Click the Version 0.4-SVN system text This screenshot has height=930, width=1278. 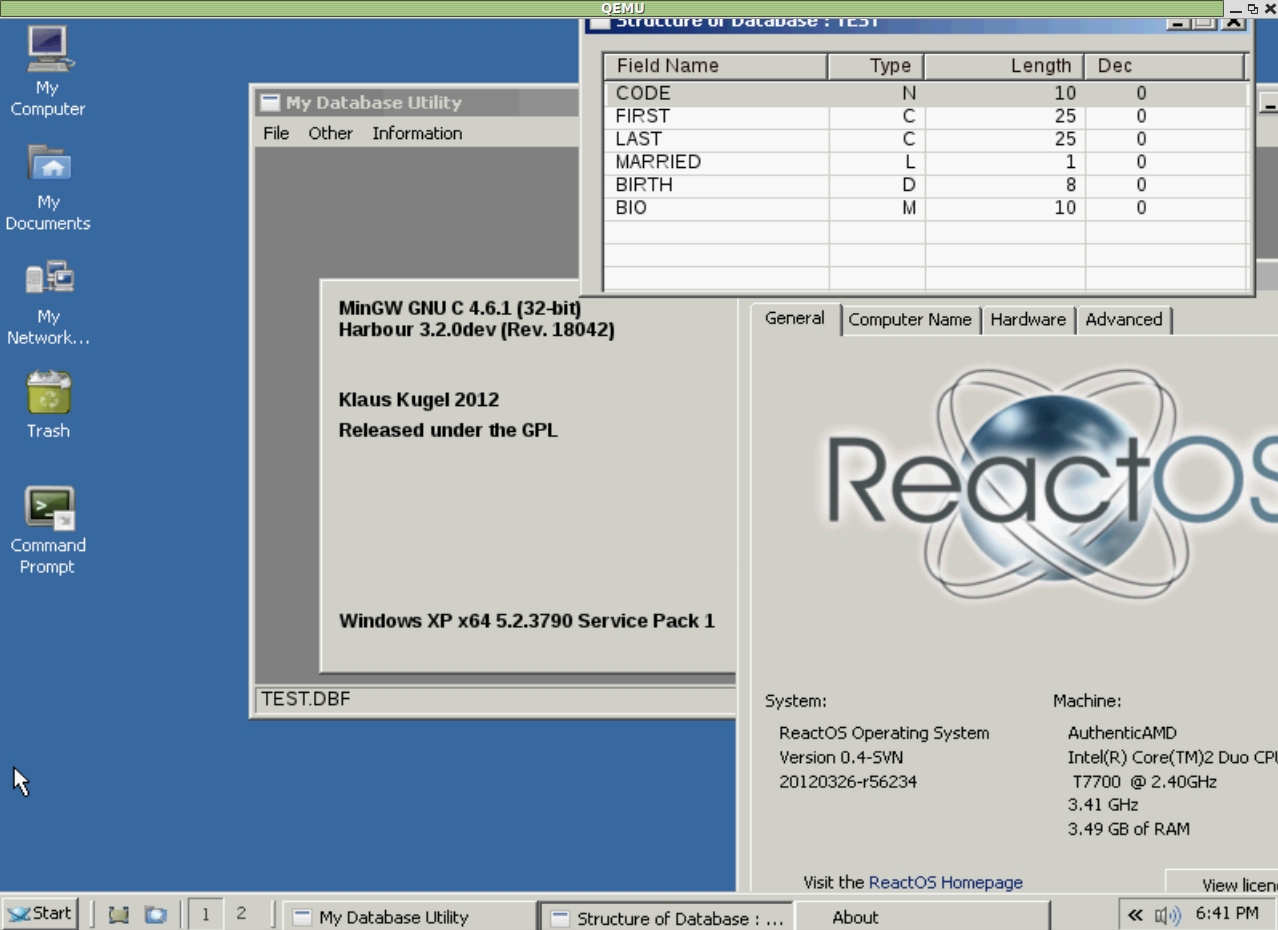tap(841, 757)
